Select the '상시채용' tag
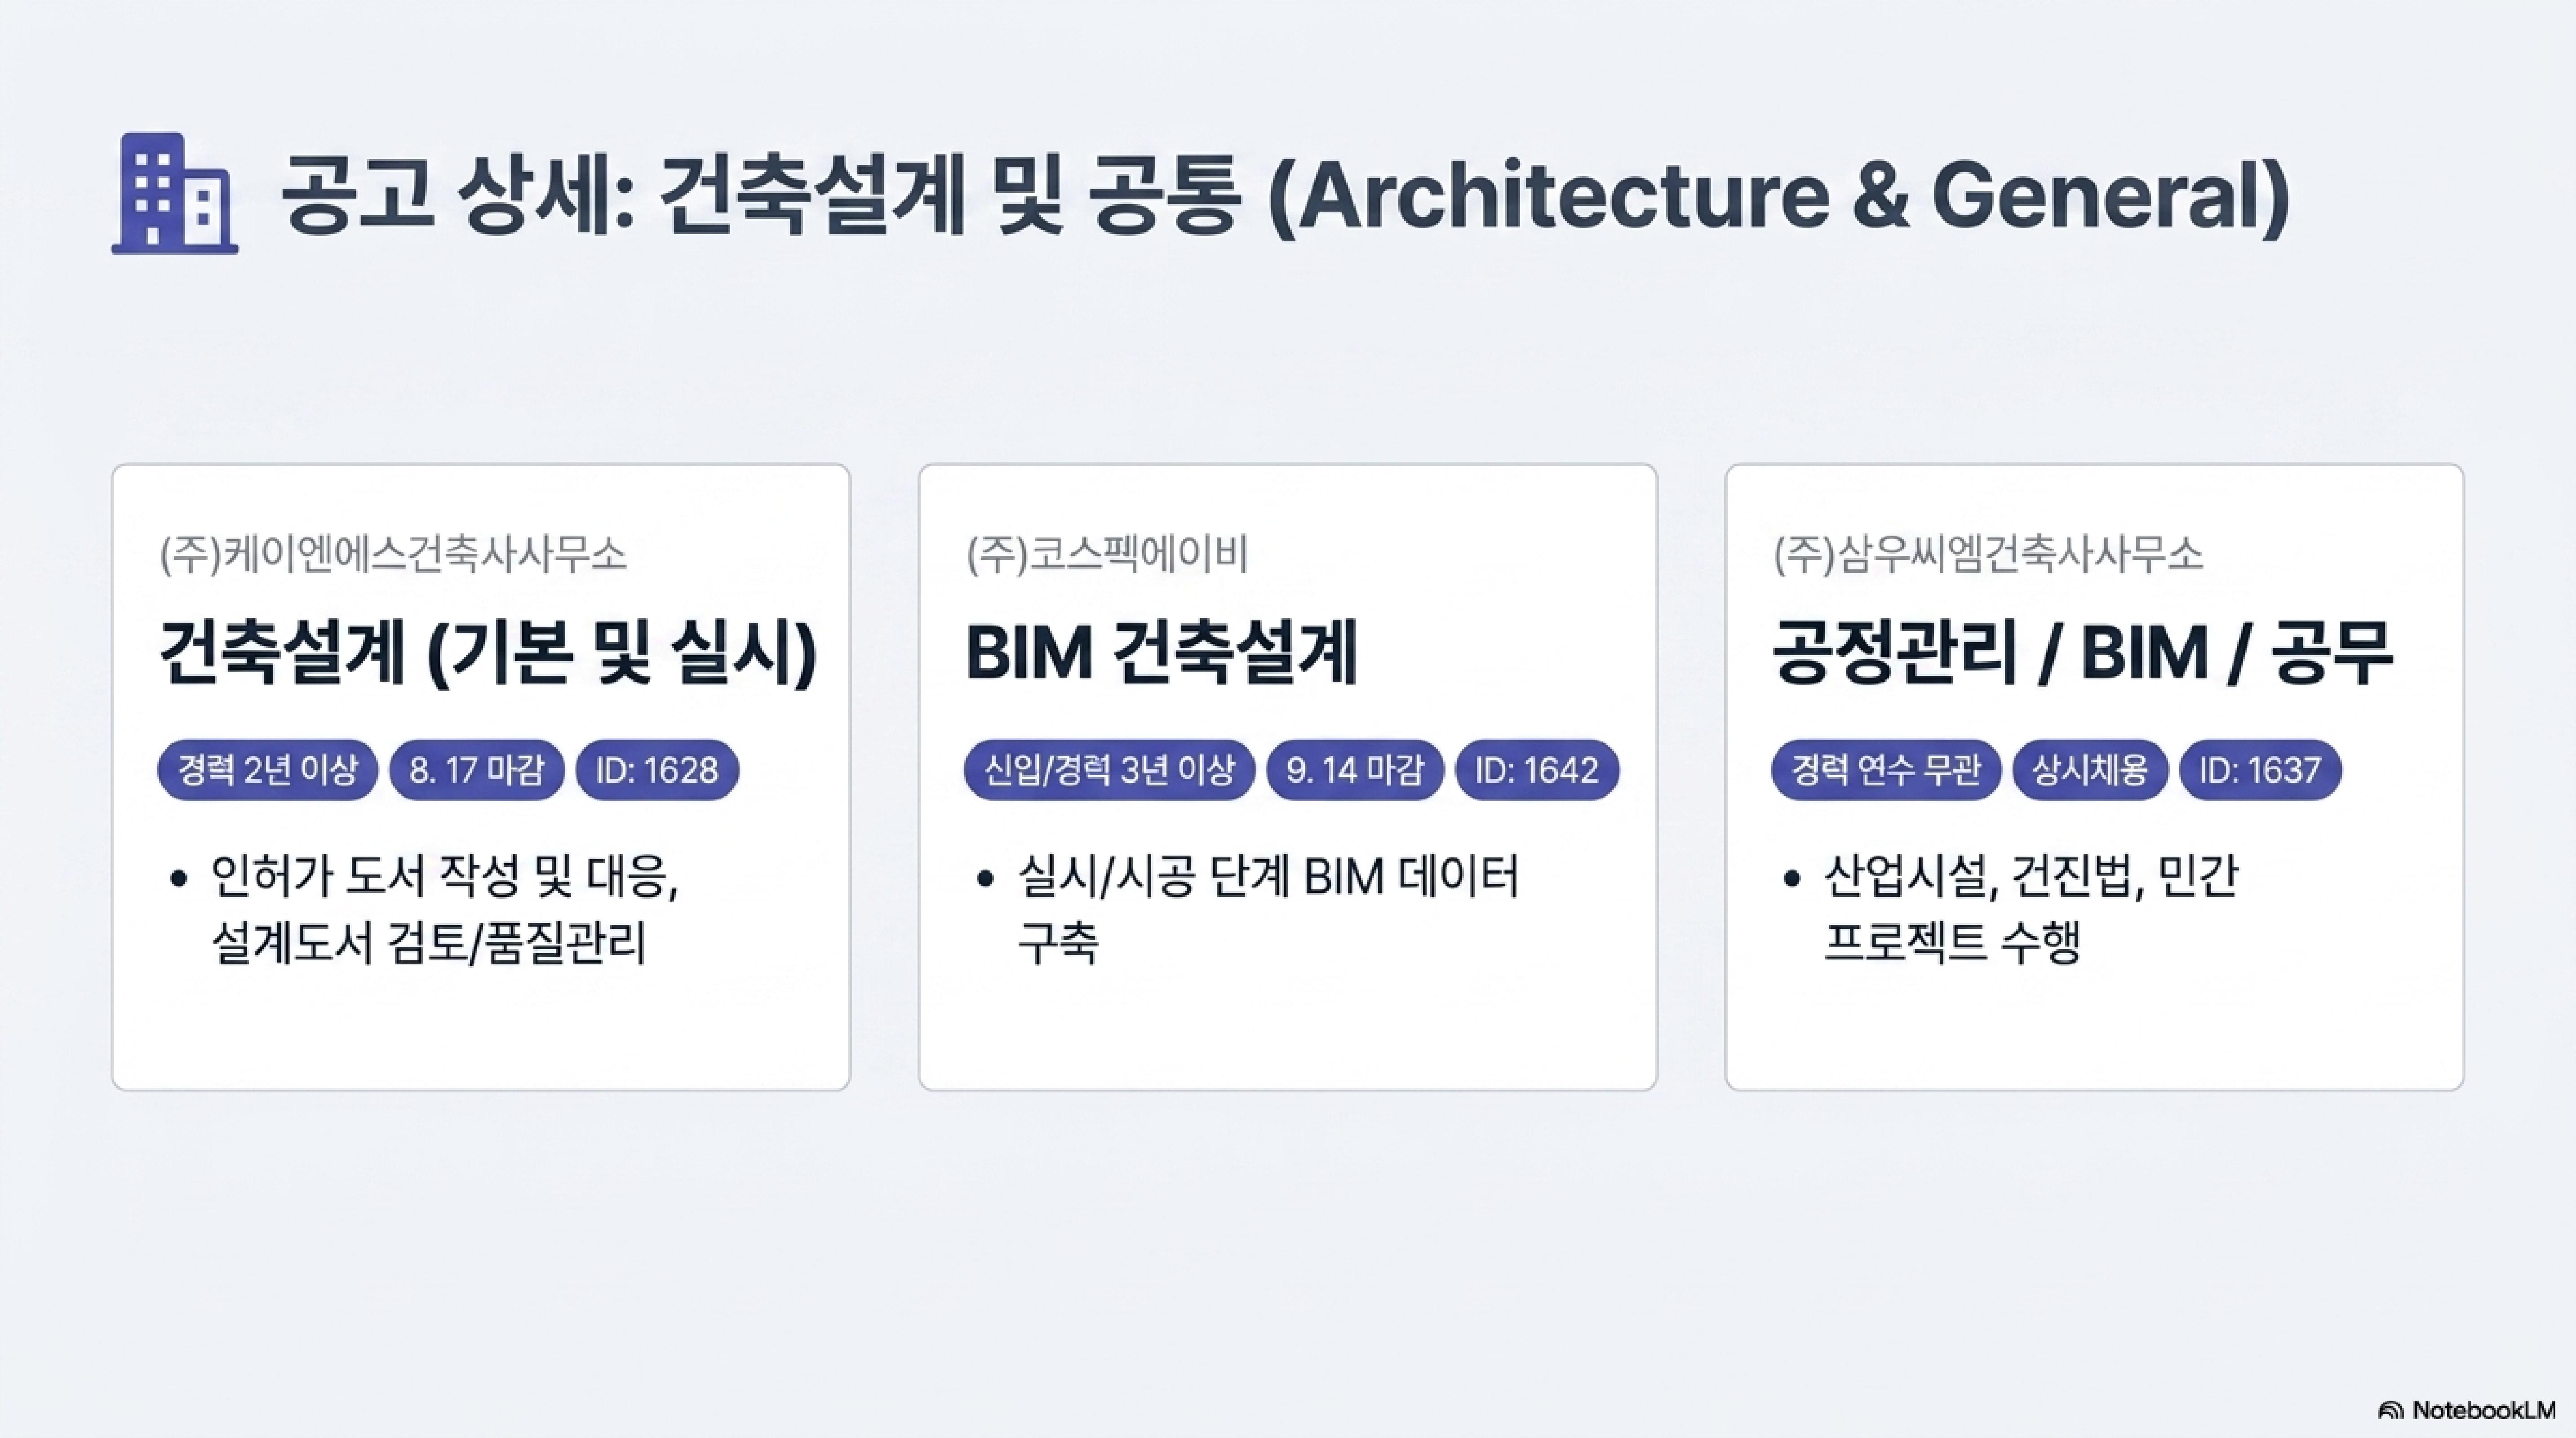 [x=2090, y=770]
